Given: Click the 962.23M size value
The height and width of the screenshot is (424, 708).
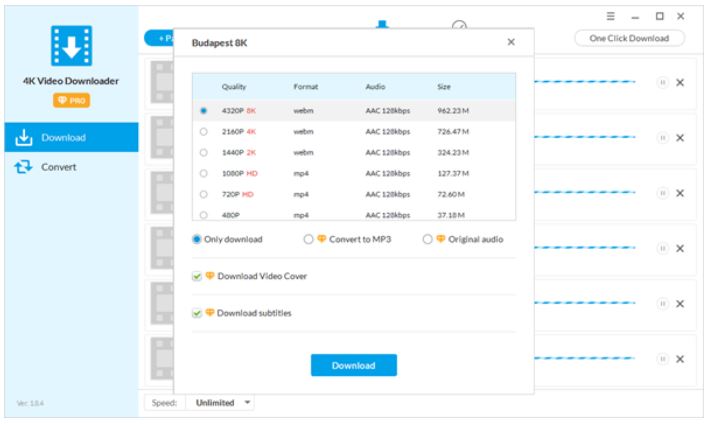Looking at the screenshot, I should pyautogui.click(x=453, y=111).
